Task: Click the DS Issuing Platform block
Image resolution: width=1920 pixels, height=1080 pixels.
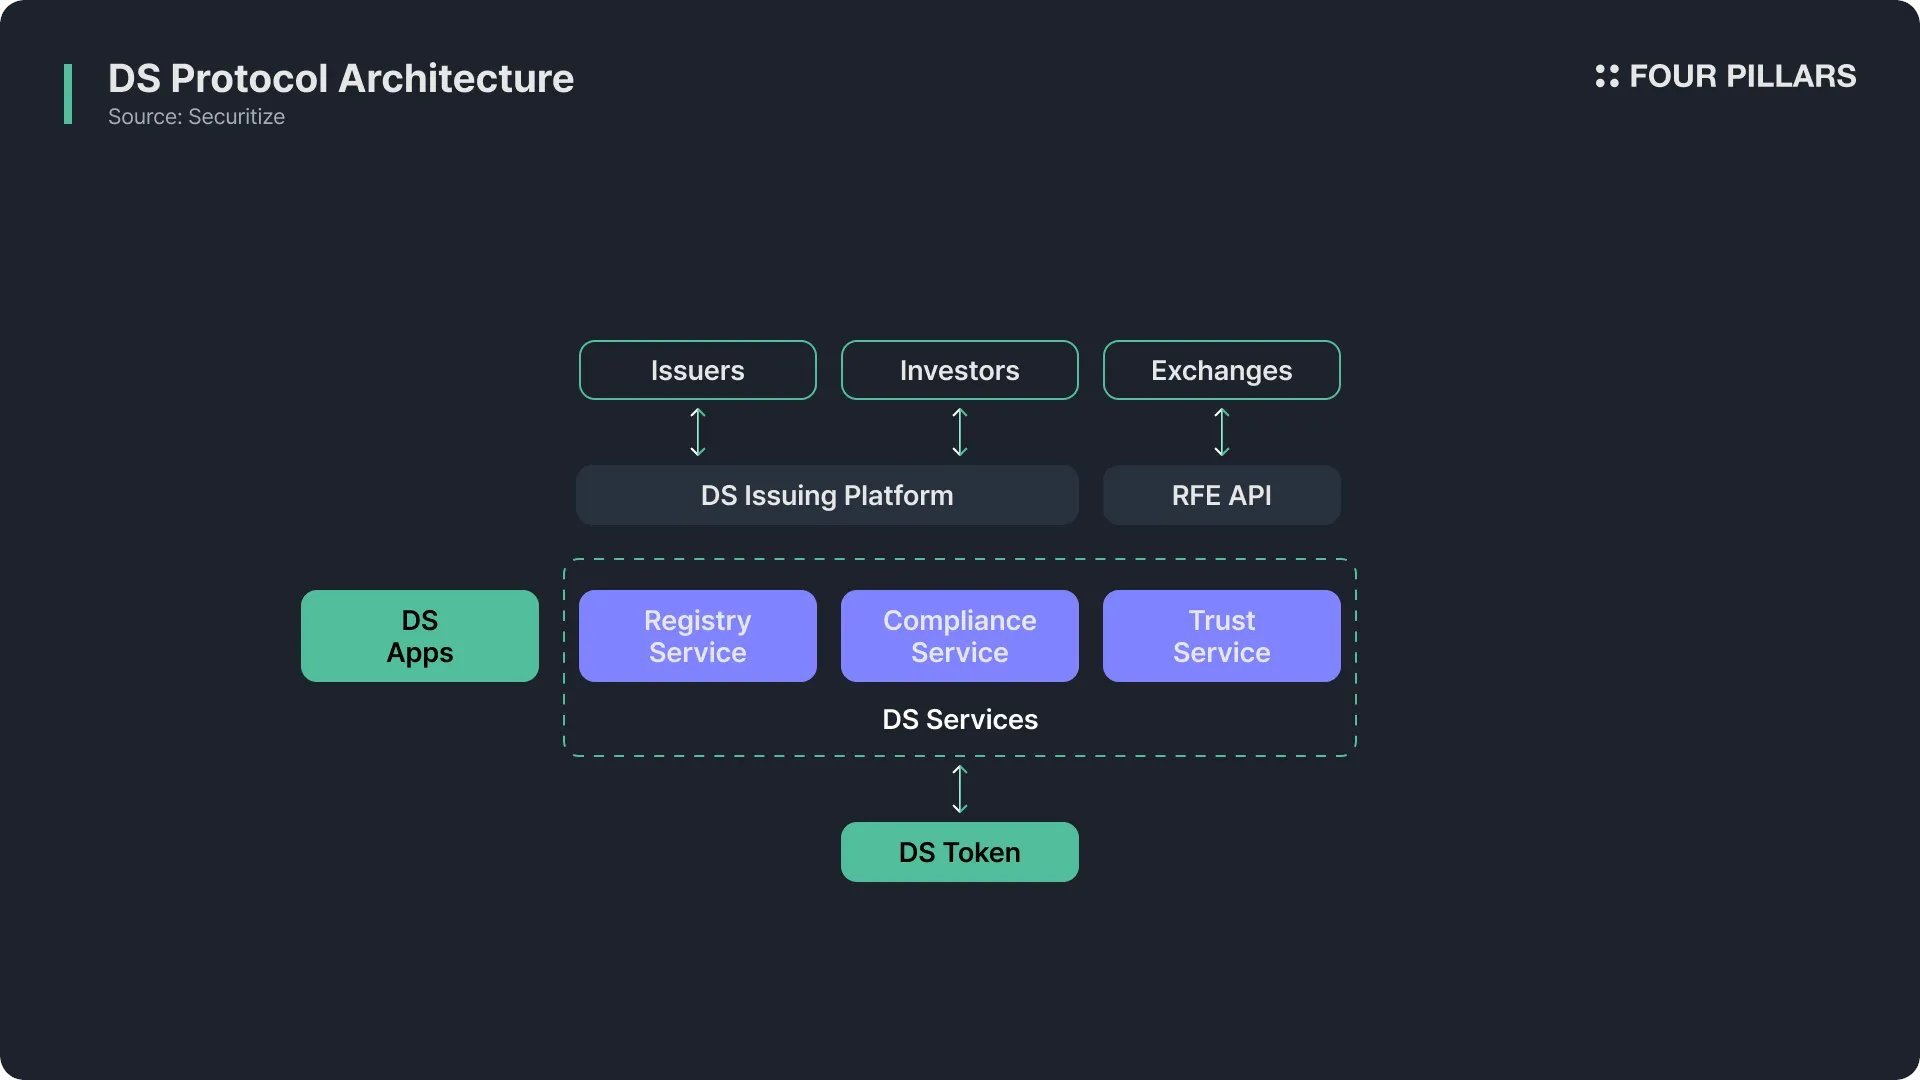Action: [827, 495]
